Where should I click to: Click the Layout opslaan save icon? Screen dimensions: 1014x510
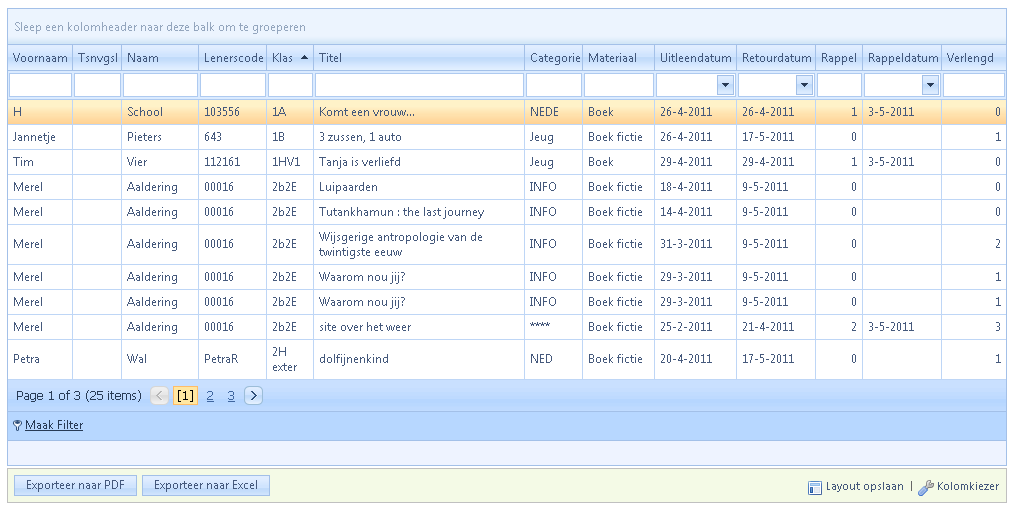pyautogui.click(x=814, y=487)
